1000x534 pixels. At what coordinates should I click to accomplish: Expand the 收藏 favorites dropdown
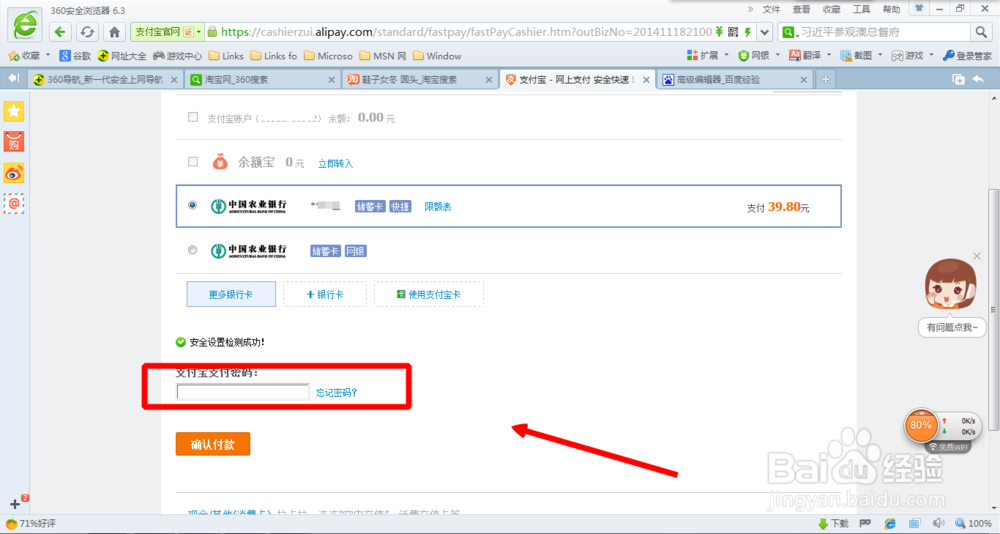coord(48,56)
